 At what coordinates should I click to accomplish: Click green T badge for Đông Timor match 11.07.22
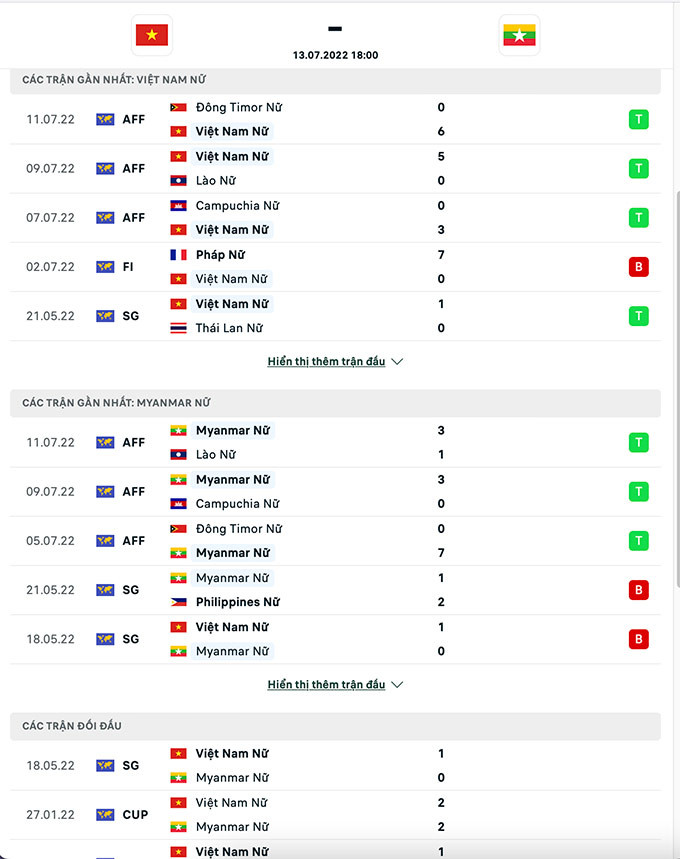click(638, 120)
